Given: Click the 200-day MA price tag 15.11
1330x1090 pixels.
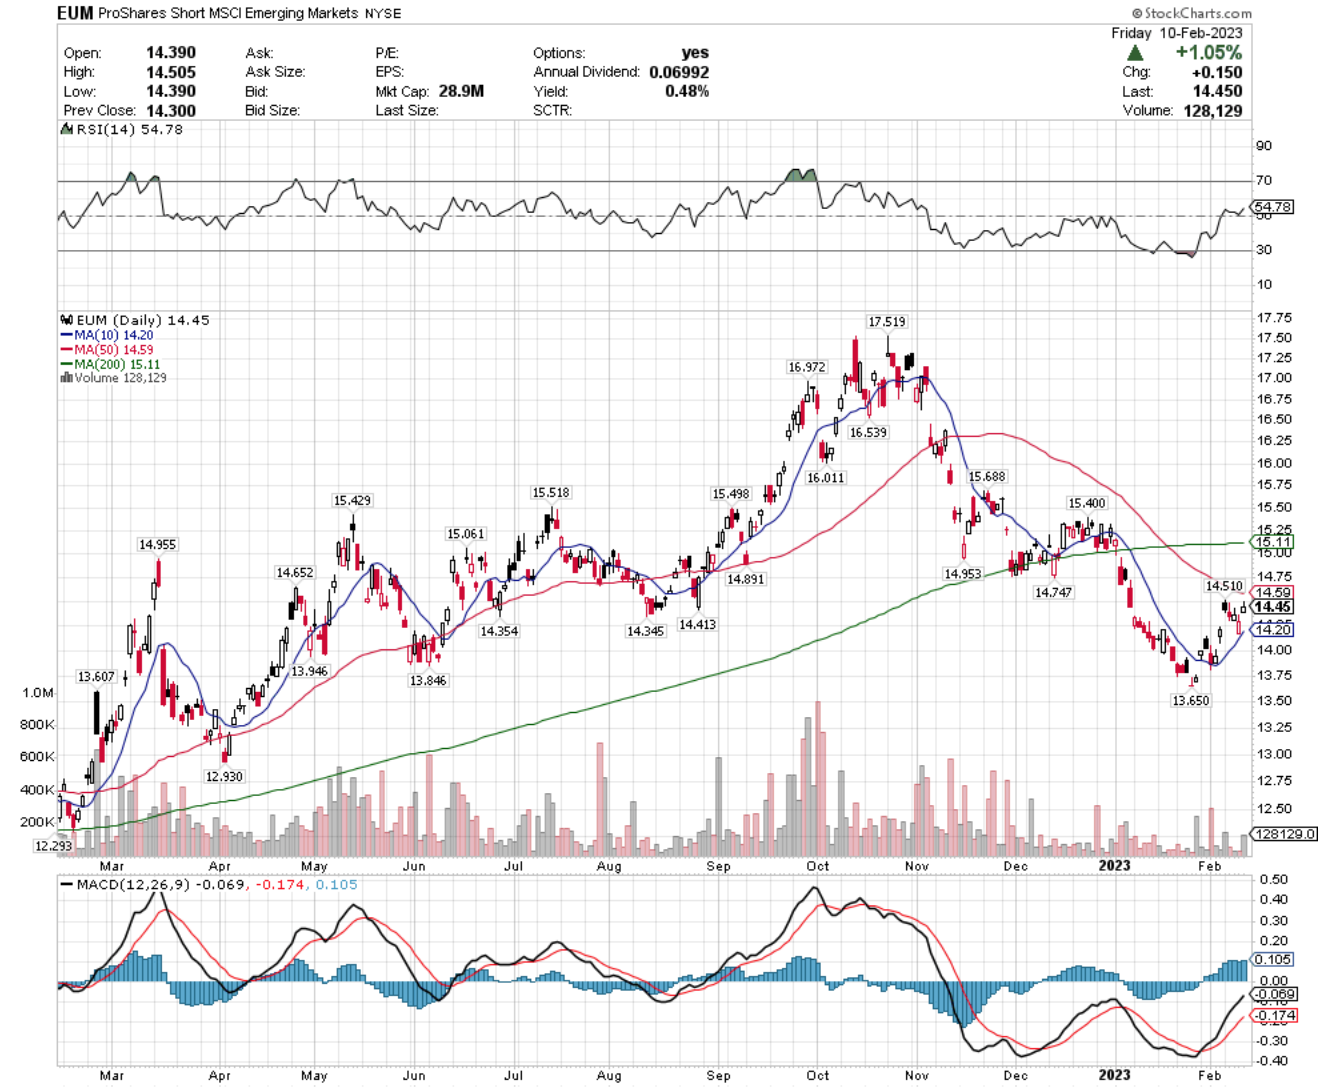Looking at the screenshot, I should [1273, 542].
